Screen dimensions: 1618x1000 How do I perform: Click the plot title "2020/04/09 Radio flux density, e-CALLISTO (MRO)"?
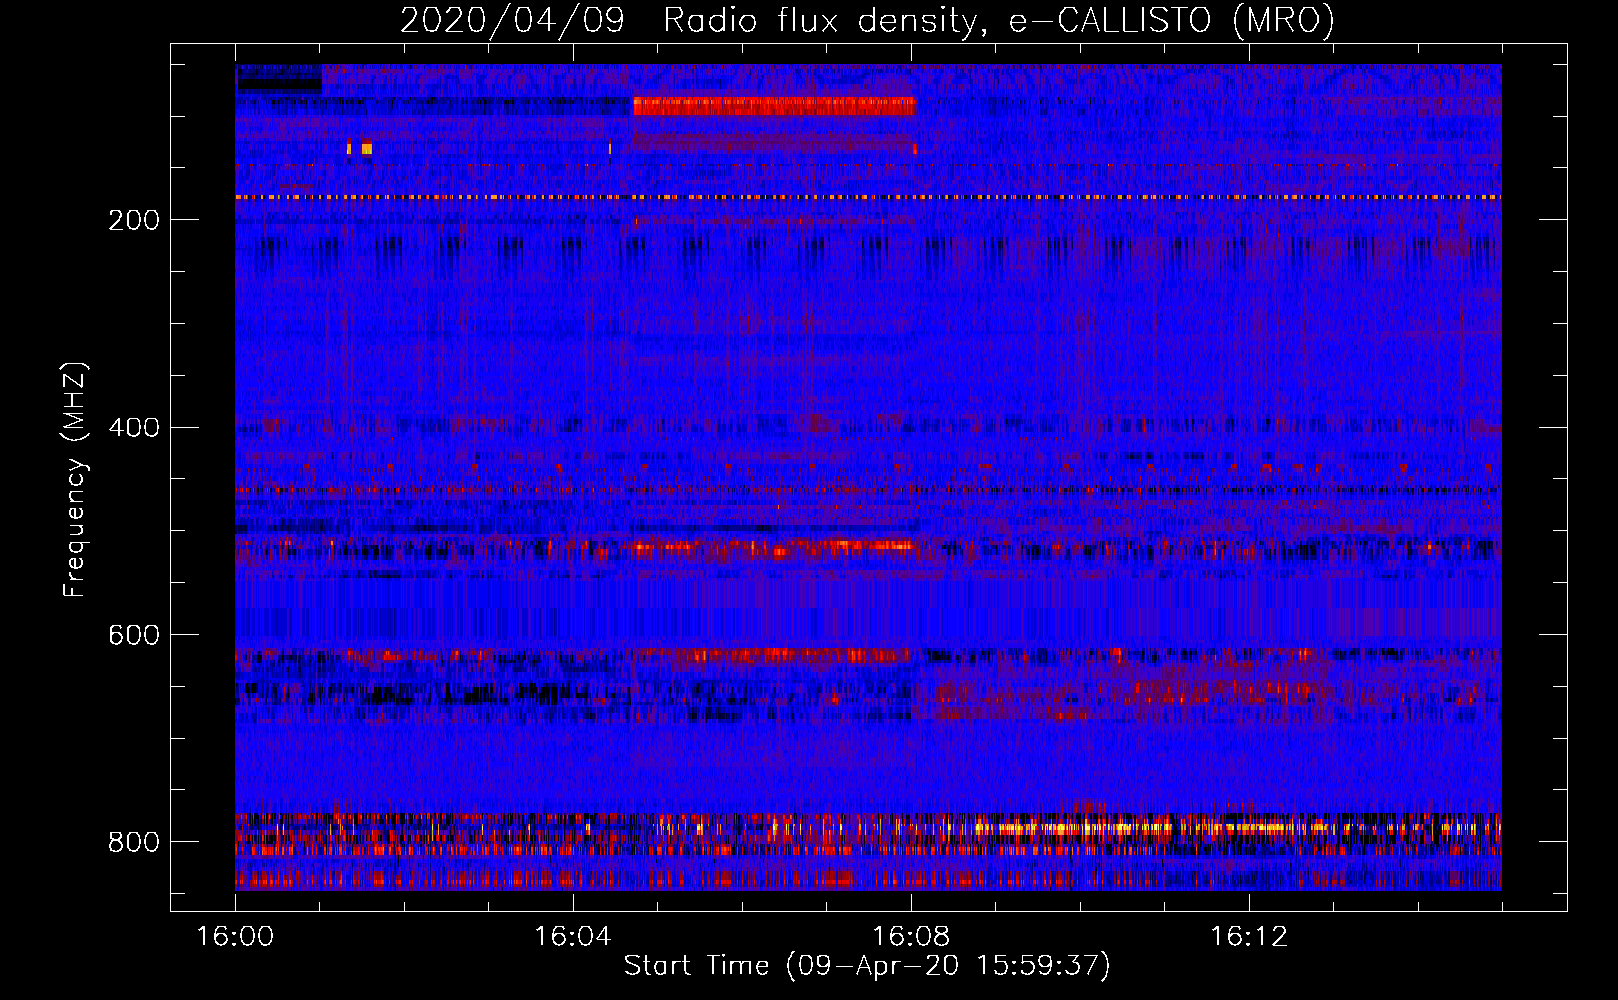pos(867,20)
